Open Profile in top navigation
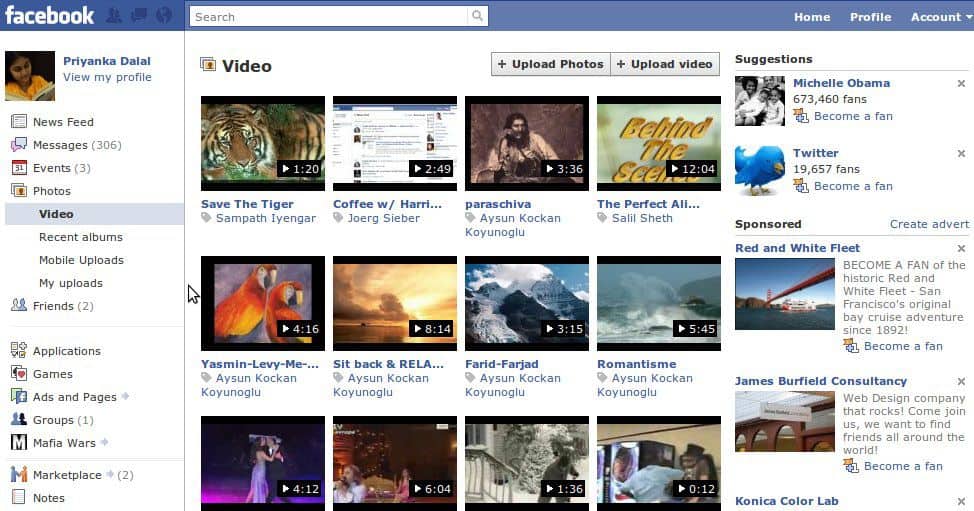This screenshot has height=511, width=974. pyautogui.click(x=870, y=17)
